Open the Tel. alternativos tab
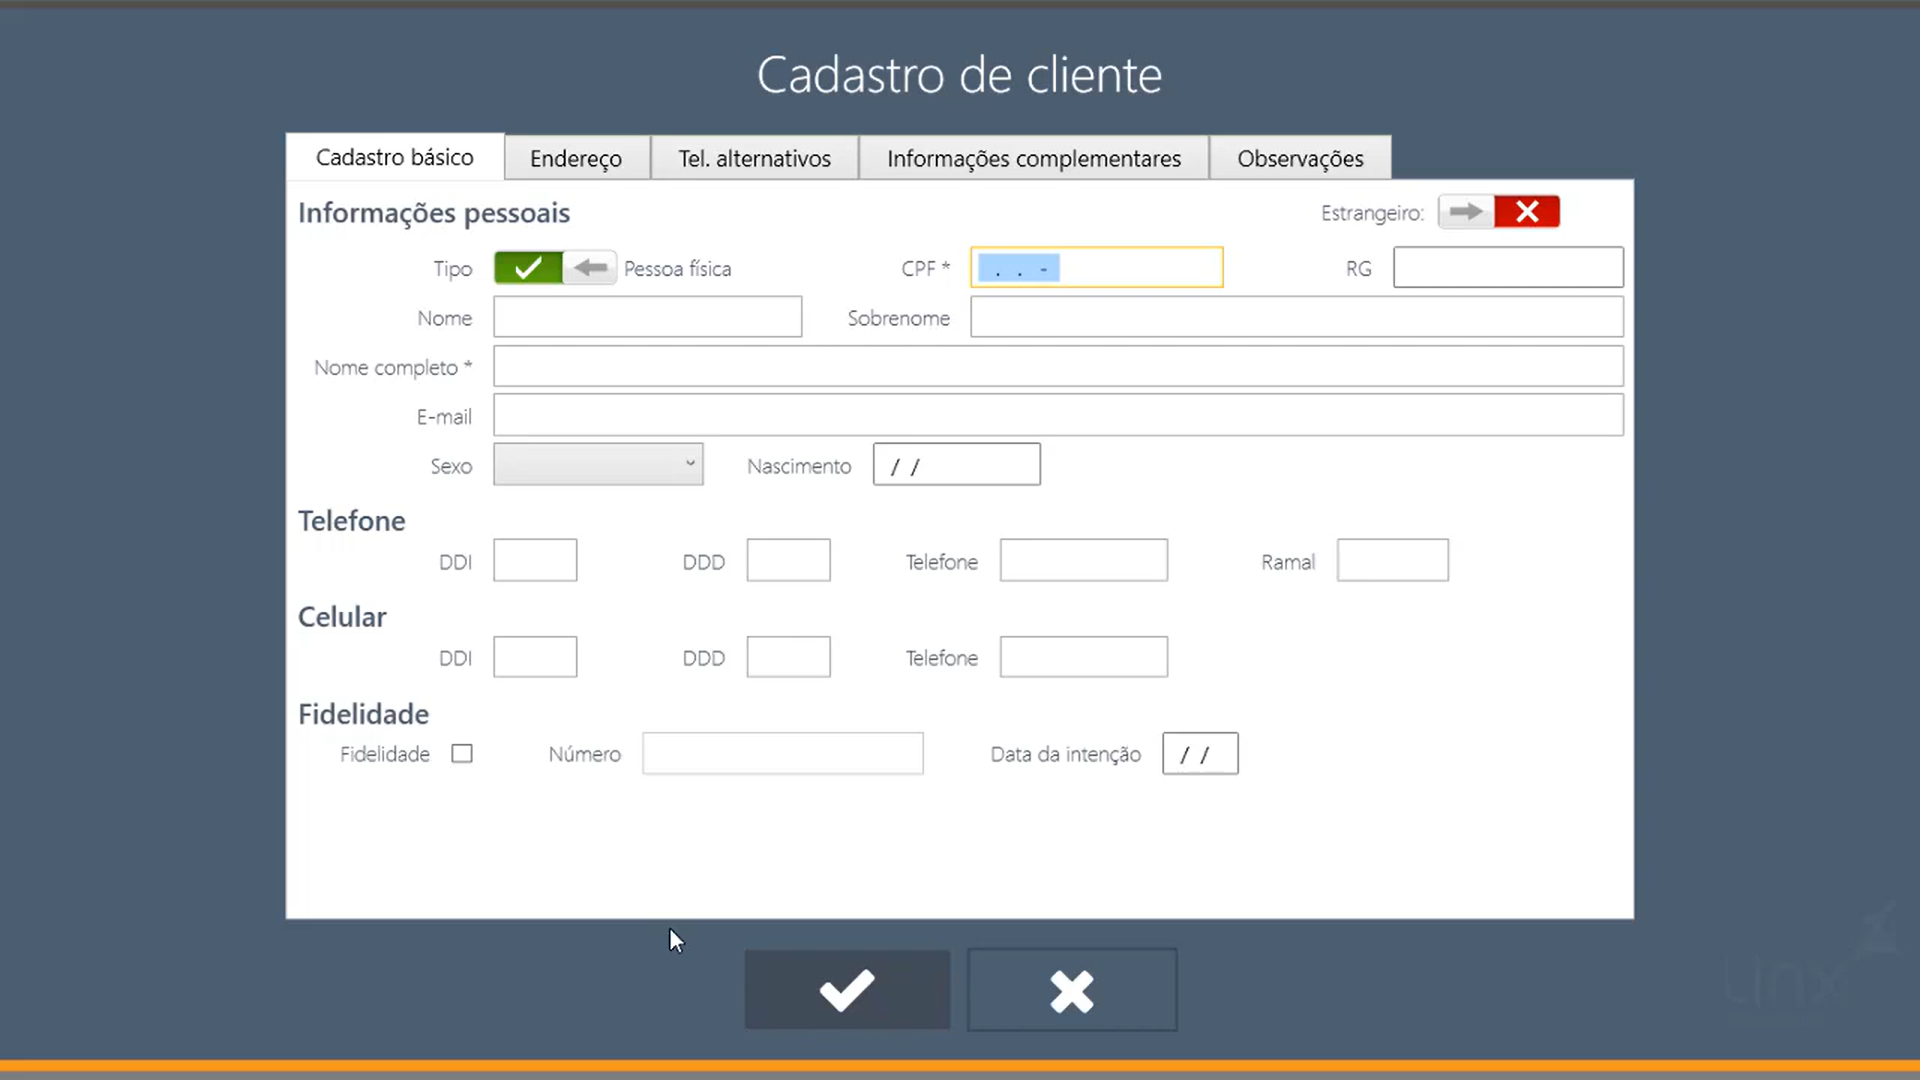This screenshot has width=1920, height=1080. click(754, 158)
